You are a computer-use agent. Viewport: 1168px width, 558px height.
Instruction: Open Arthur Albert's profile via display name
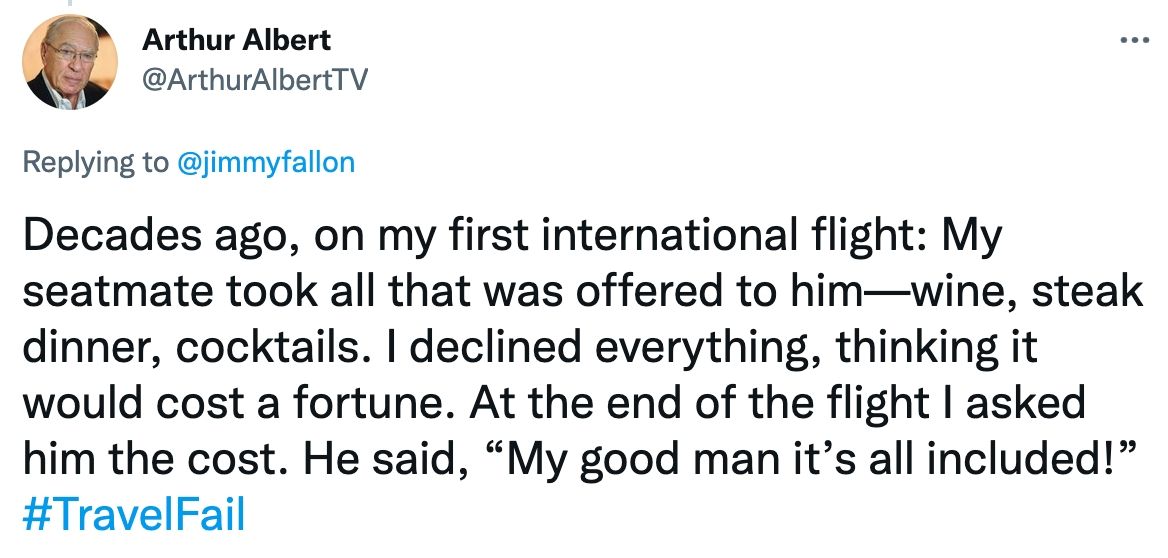coord(236,39)
